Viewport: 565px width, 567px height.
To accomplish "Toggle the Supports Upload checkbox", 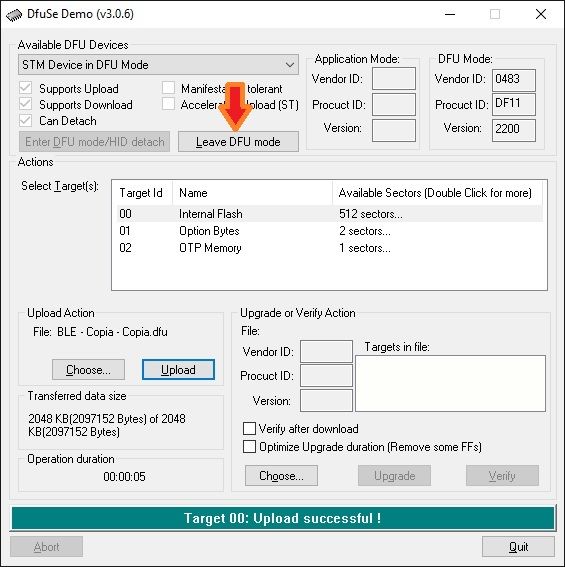I will point(25,88).
